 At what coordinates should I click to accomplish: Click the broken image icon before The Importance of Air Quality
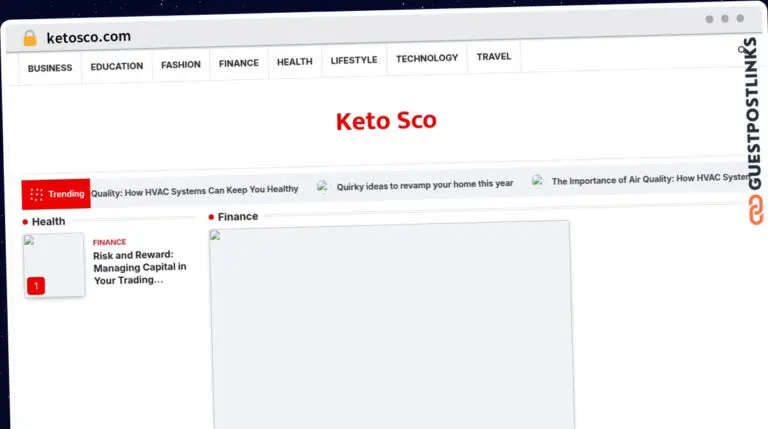point(537,180)
